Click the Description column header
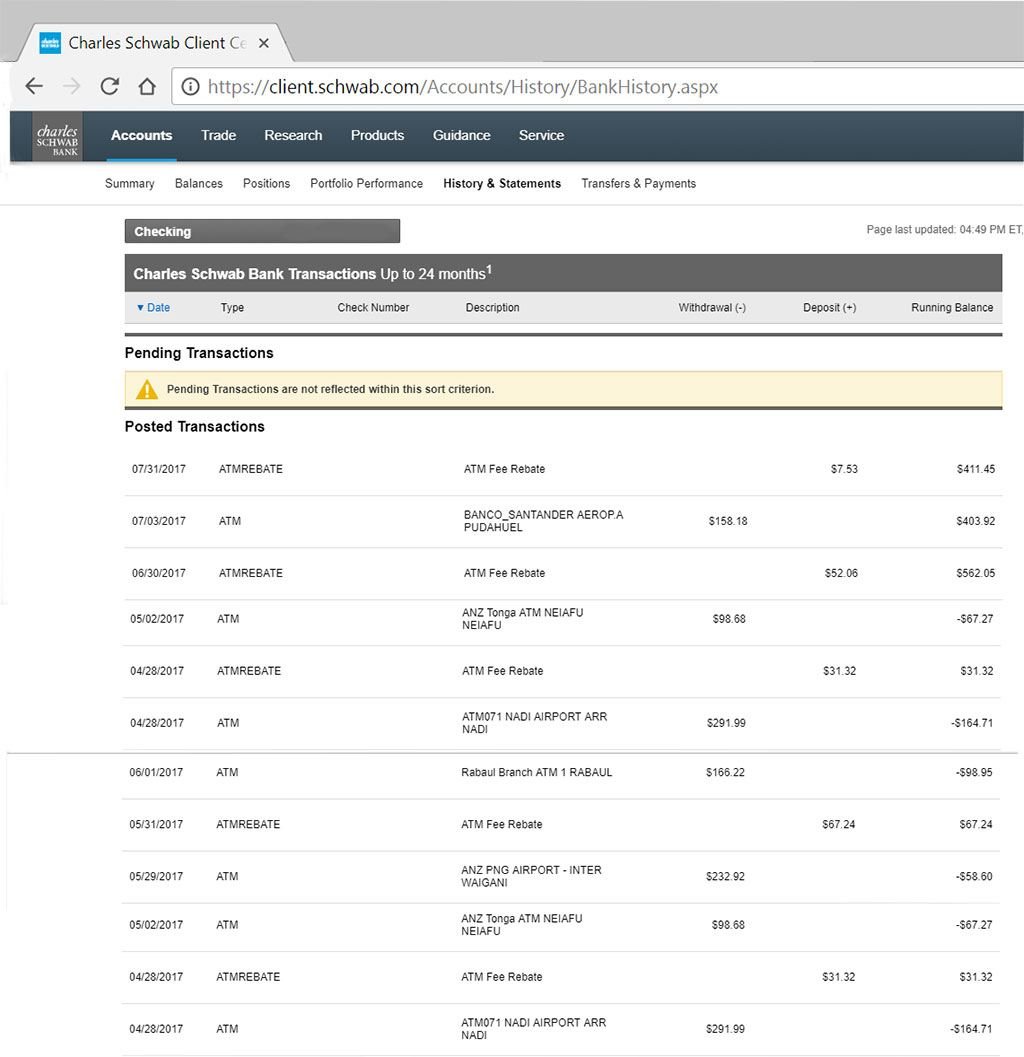This screenshot has height=1057, width=1024. pos(493,307)
